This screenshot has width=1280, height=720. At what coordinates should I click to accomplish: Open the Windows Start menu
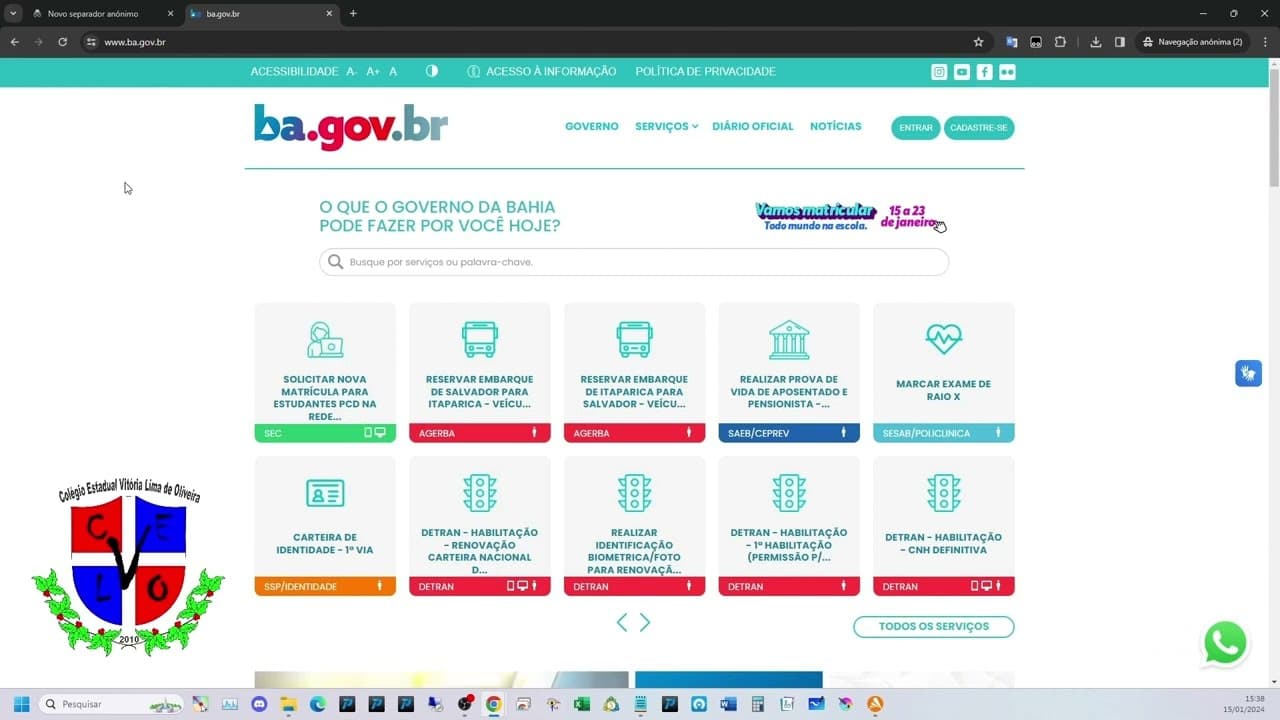(x=21, y=704)
